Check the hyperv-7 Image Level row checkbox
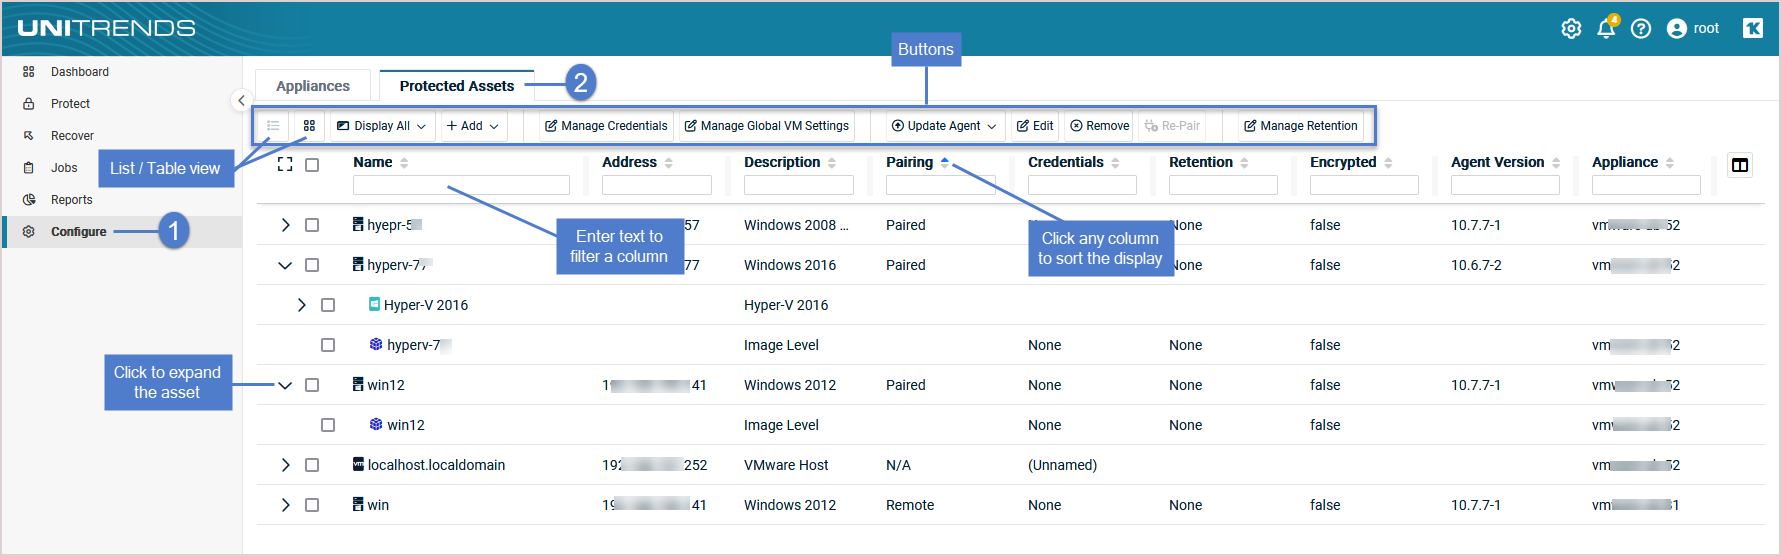This screenshot has height=556, width=1781. click(328, 345)
